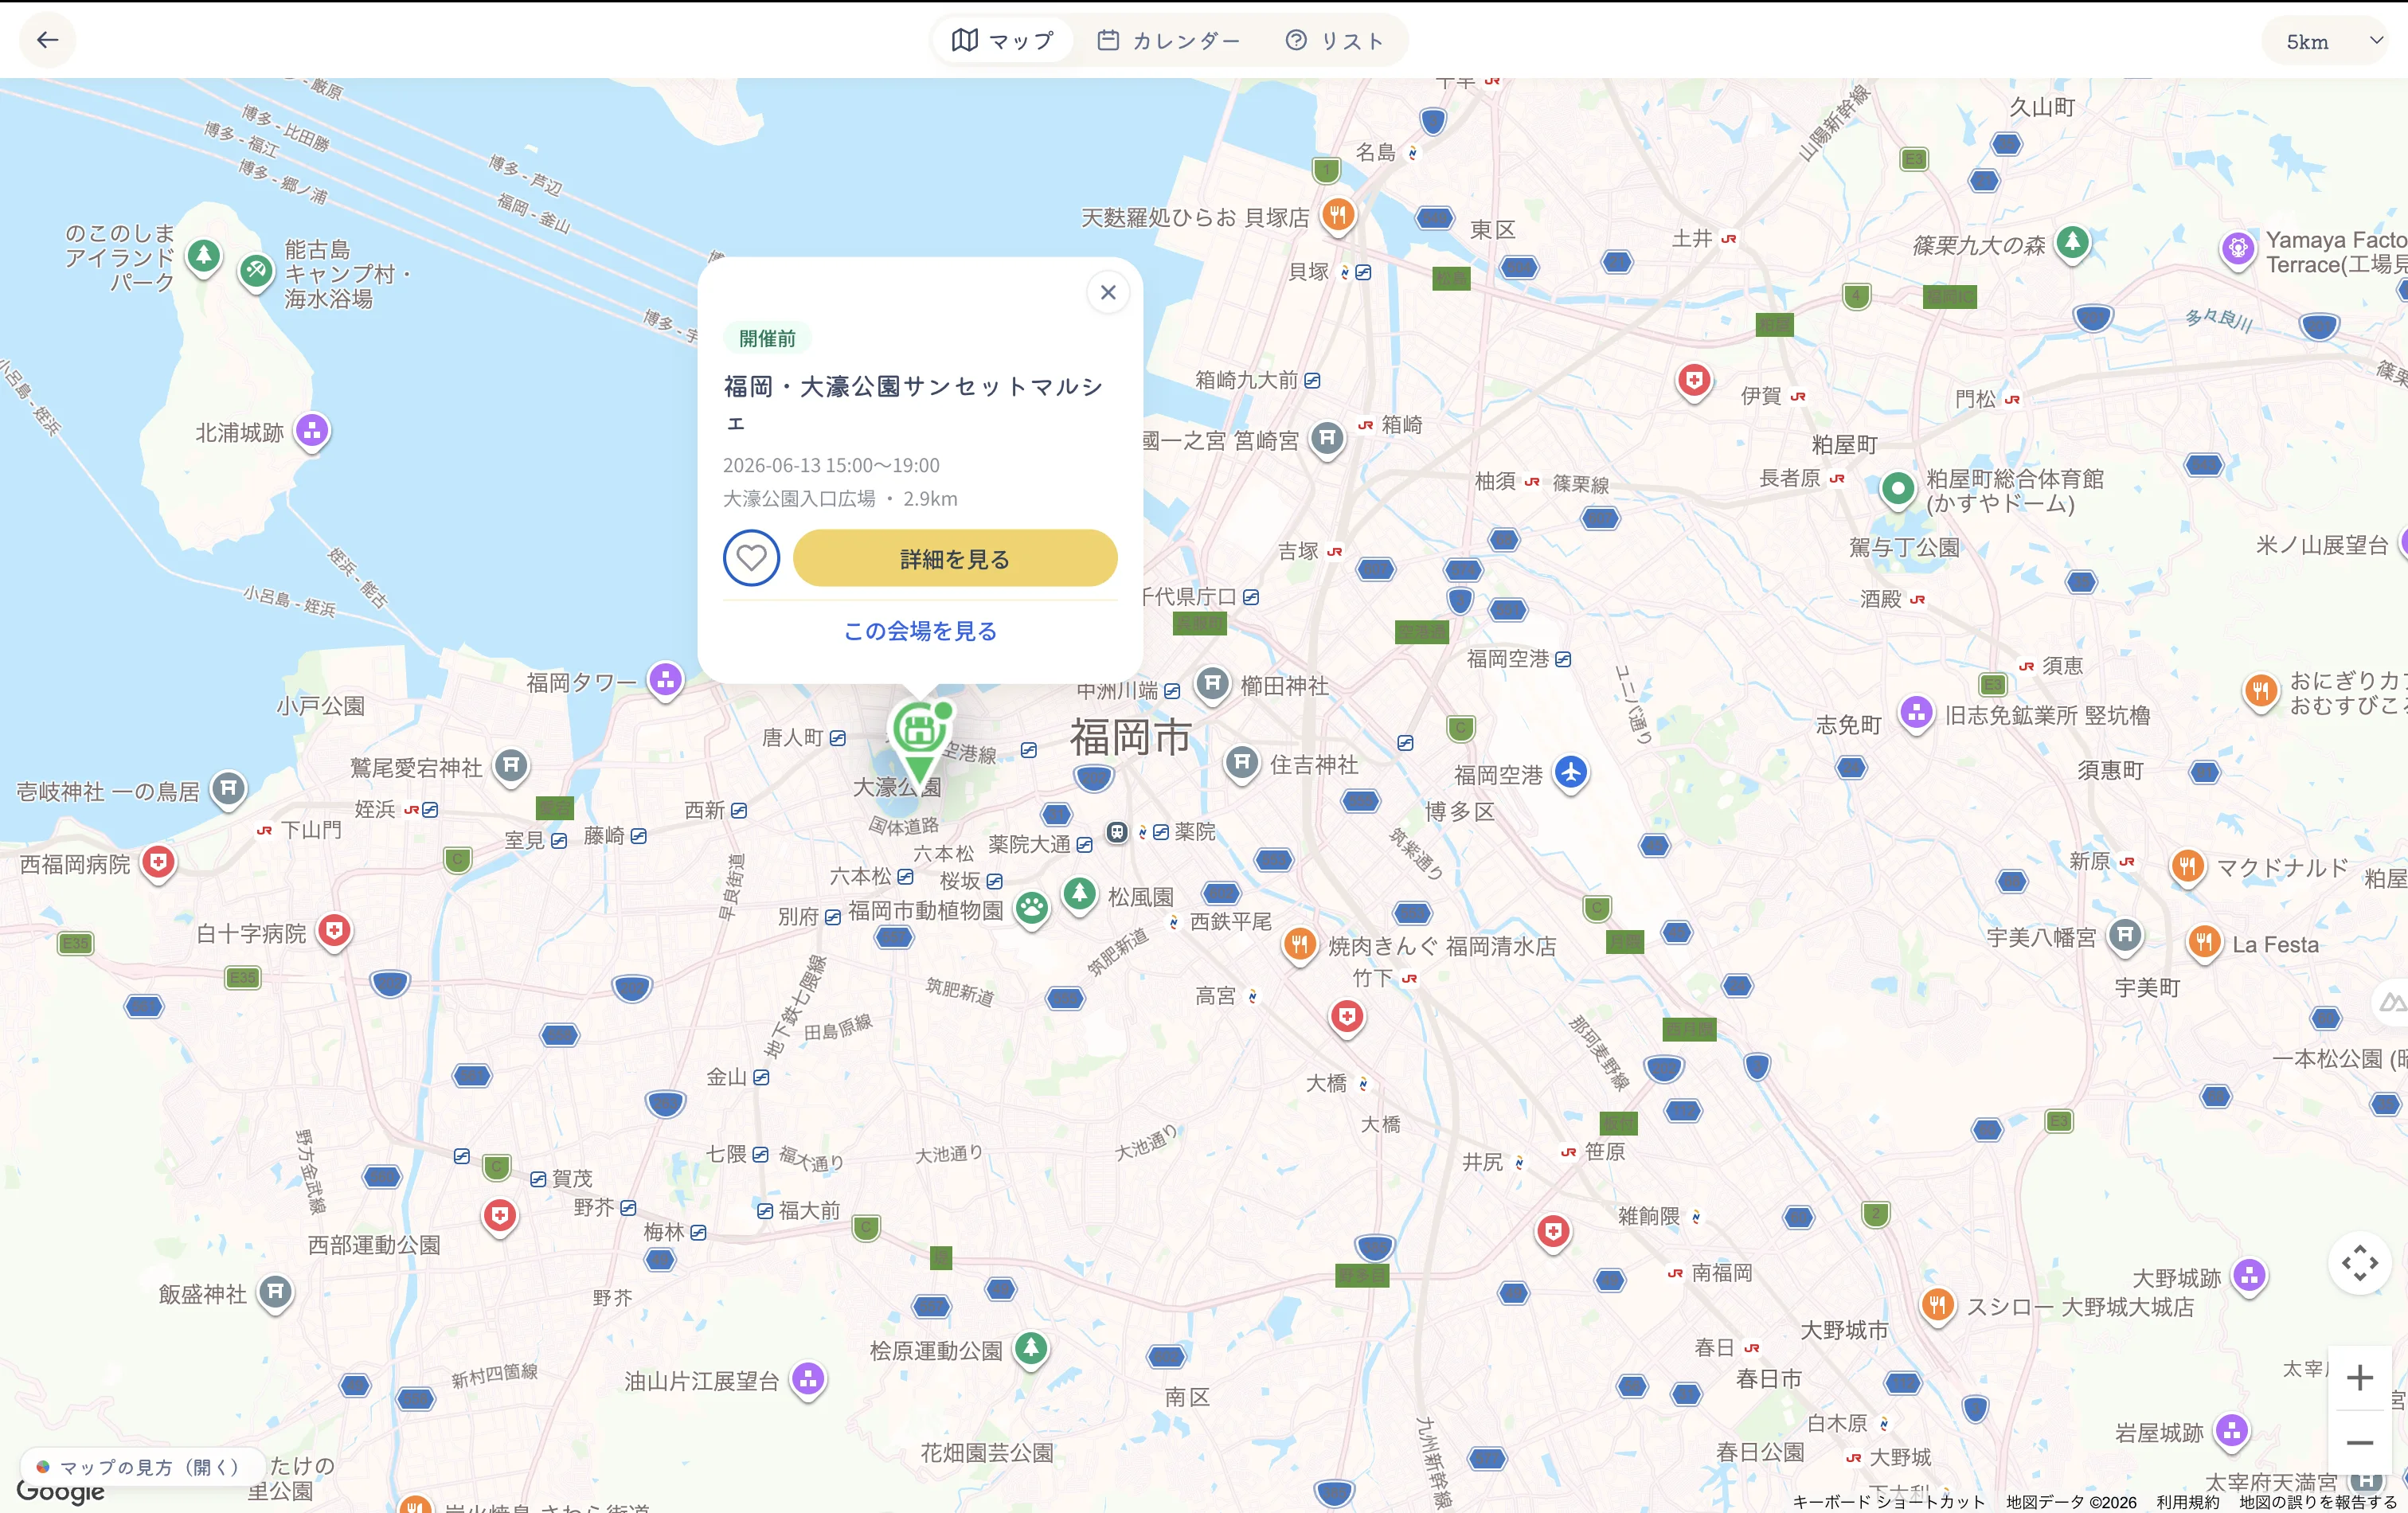
Task: Select the 西福岡病院 hospital marker
Action: 158,862
